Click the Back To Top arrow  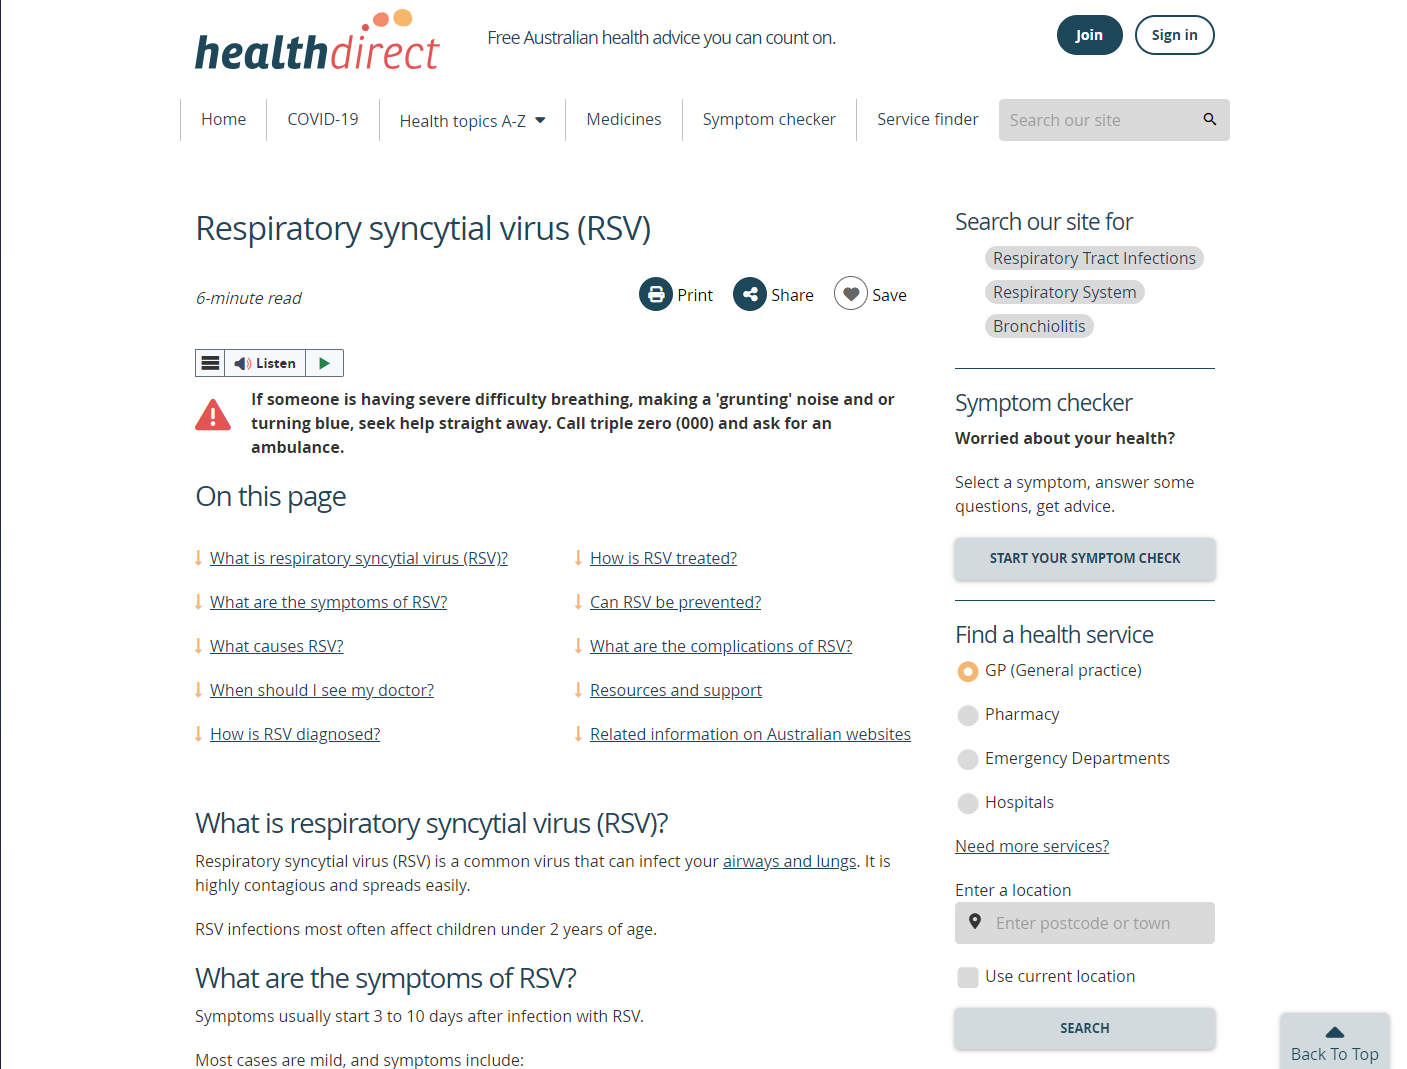pyautogui.click(x=1334, y=1033)
